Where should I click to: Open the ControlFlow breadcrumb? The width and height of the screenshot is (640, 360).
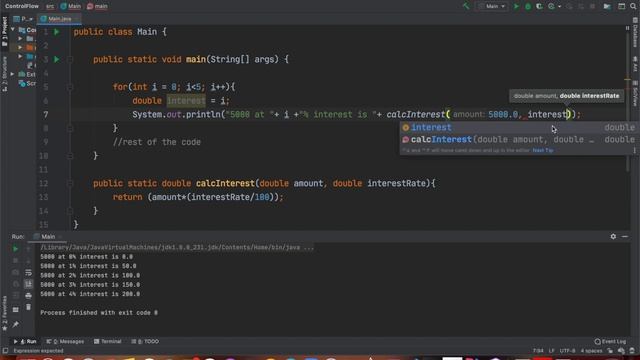(22, 6)
